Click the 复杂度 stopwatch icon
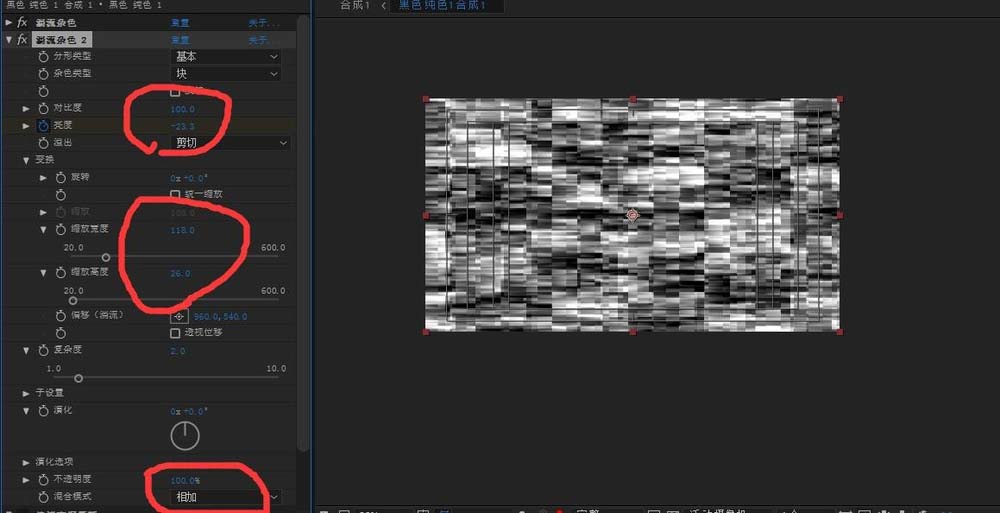The width and height of the screenshot is (1000, 513). [x=43, y=350]
